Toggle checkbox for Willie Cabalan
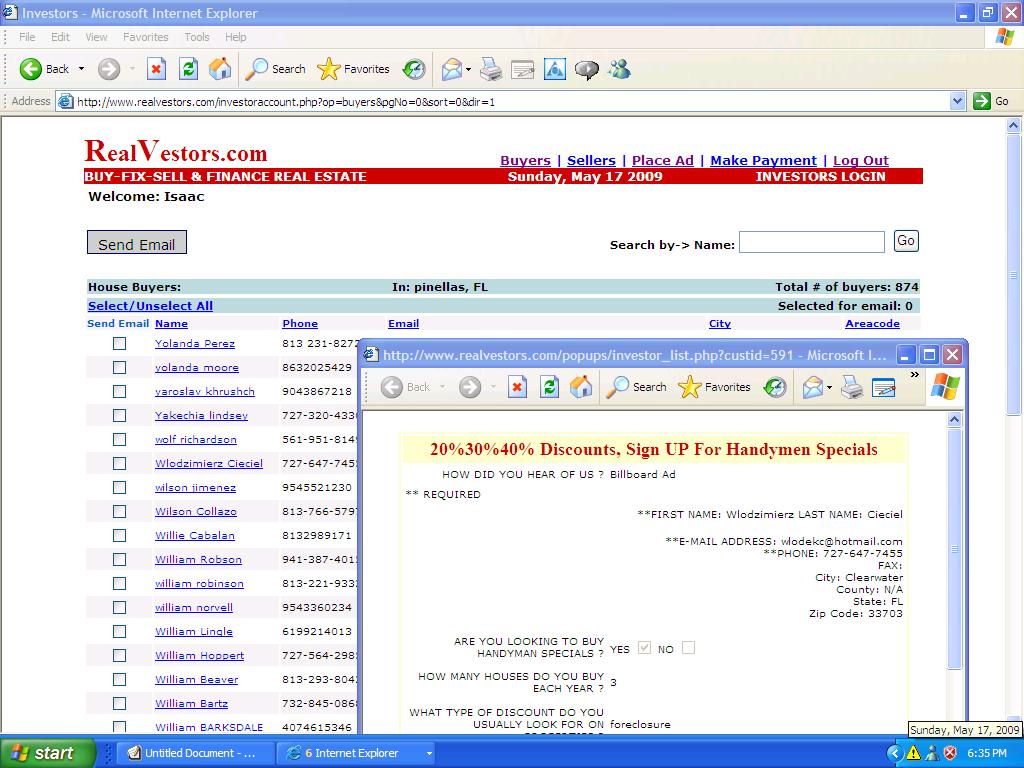Image resolution: width=1024 pixels, height=768 pixels. [120, 536]
